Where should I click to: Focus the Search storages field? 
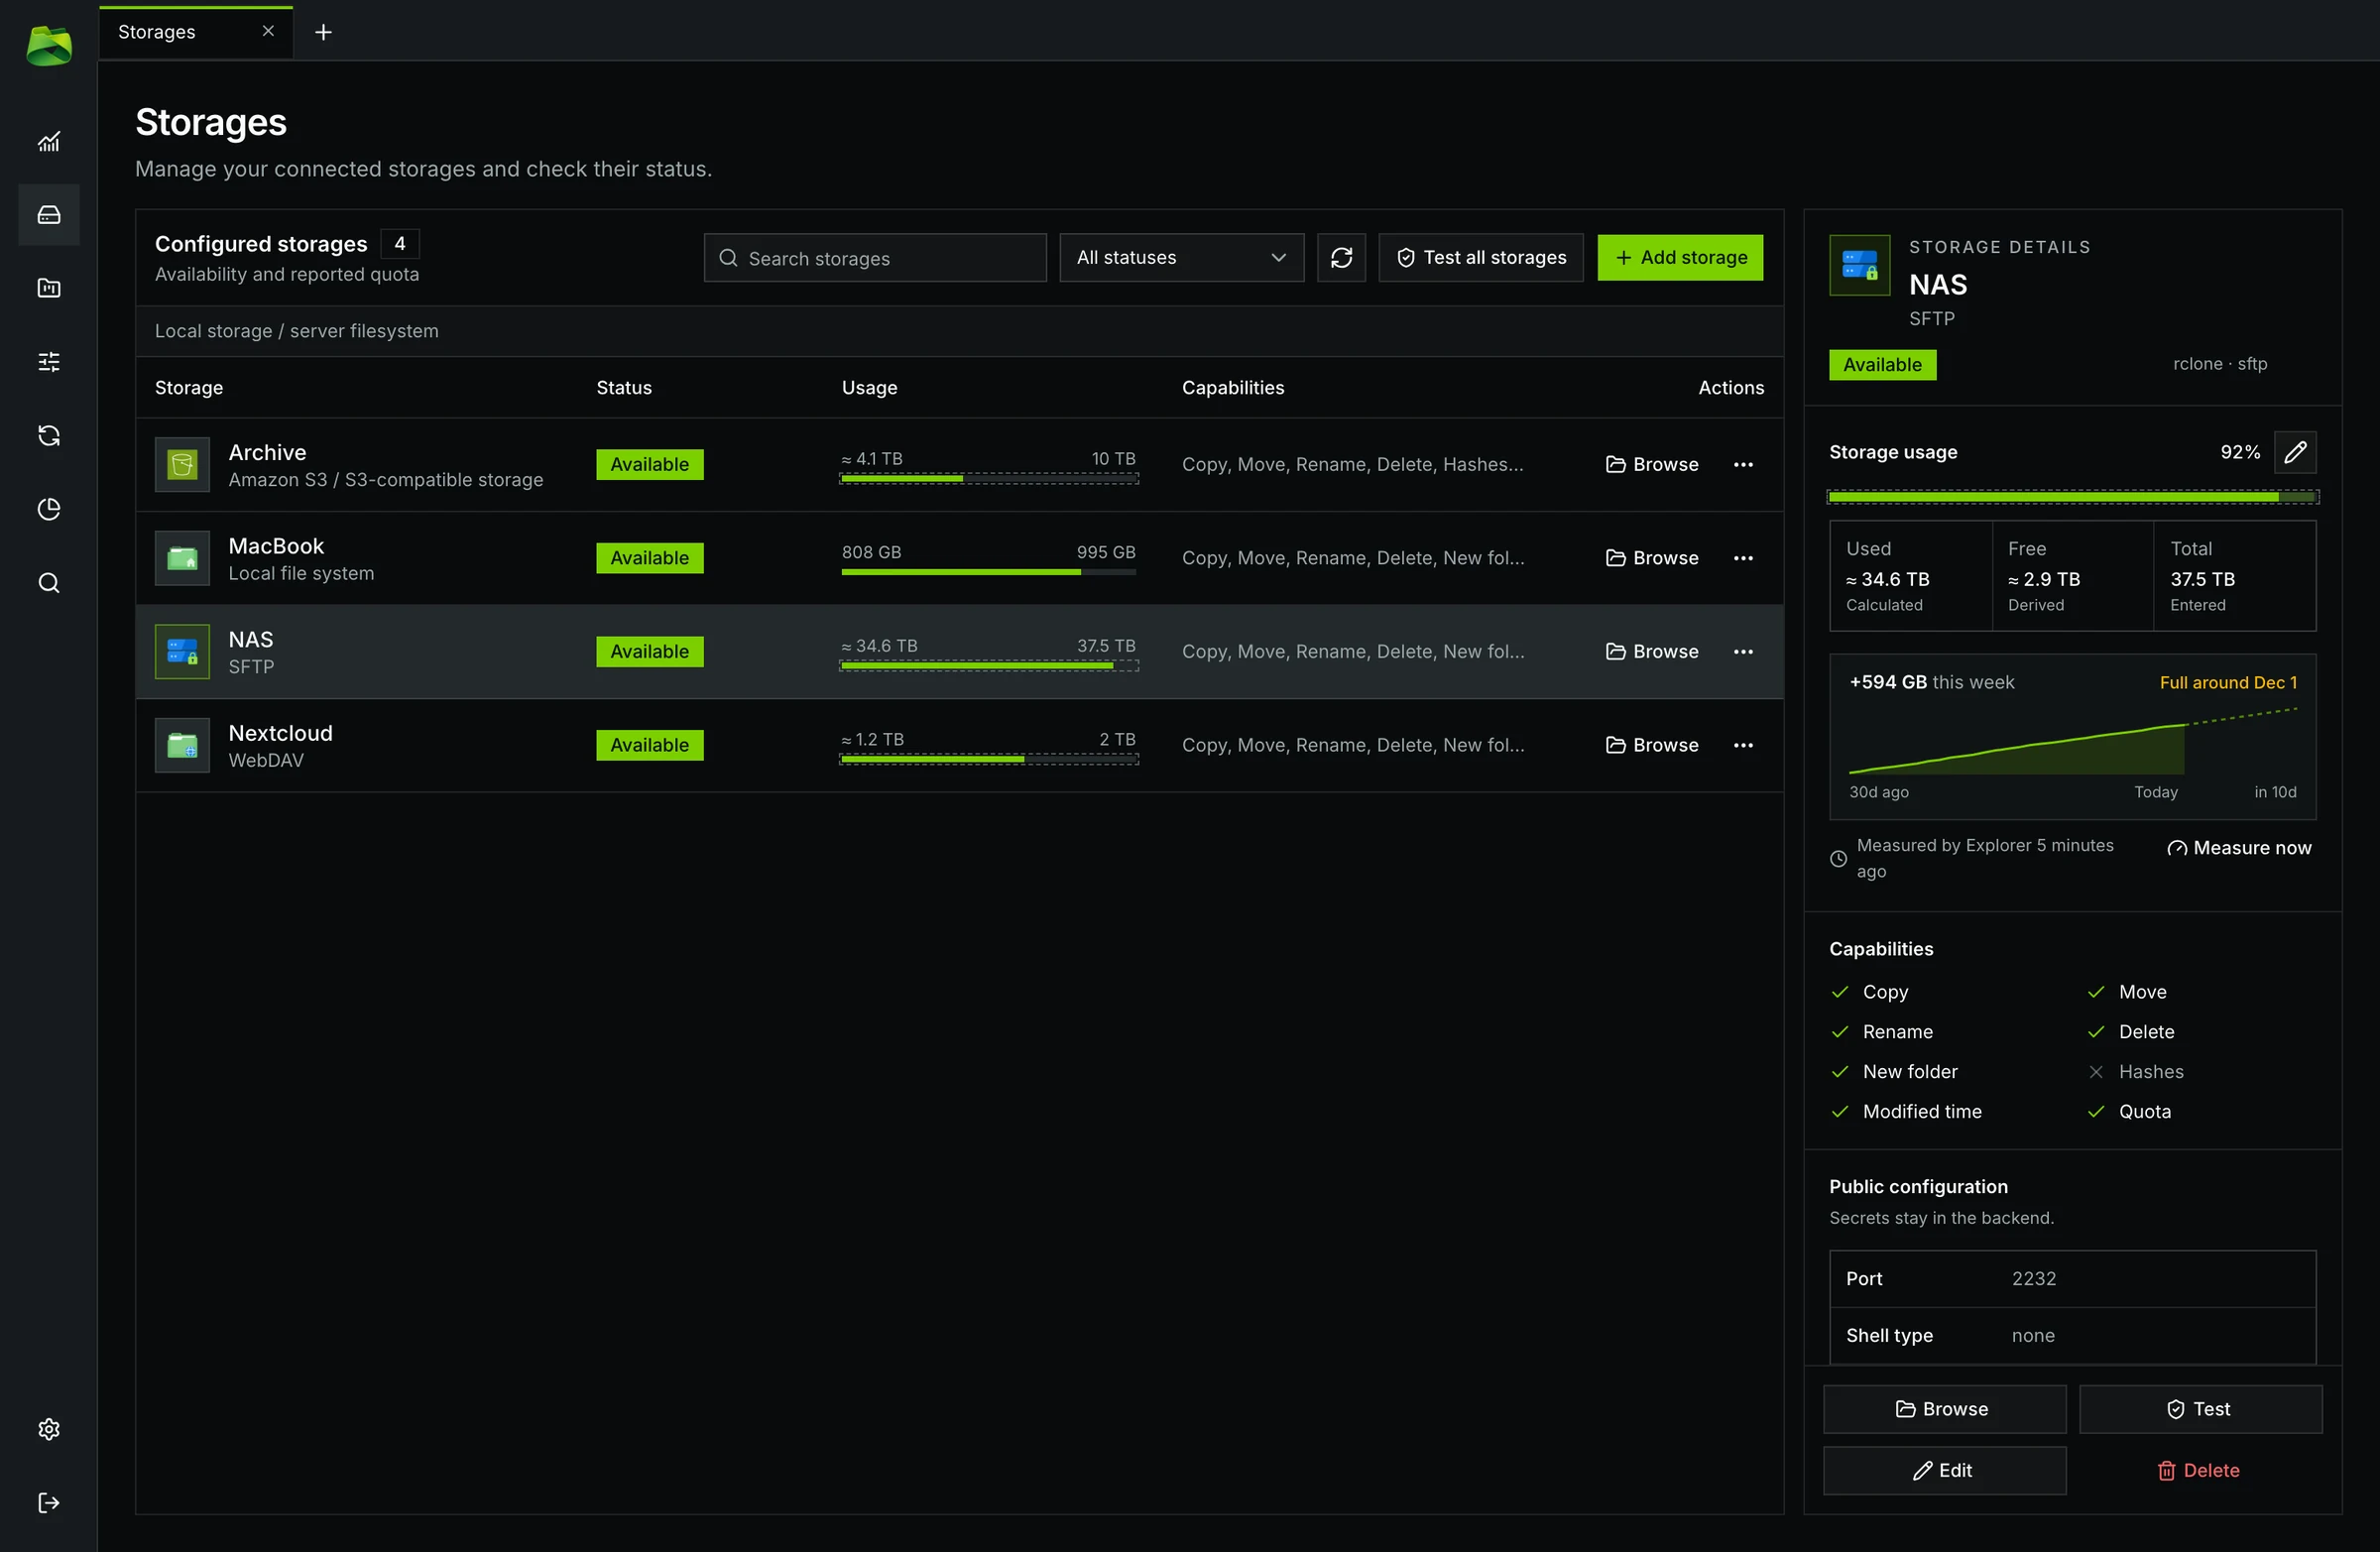[875, 258]
